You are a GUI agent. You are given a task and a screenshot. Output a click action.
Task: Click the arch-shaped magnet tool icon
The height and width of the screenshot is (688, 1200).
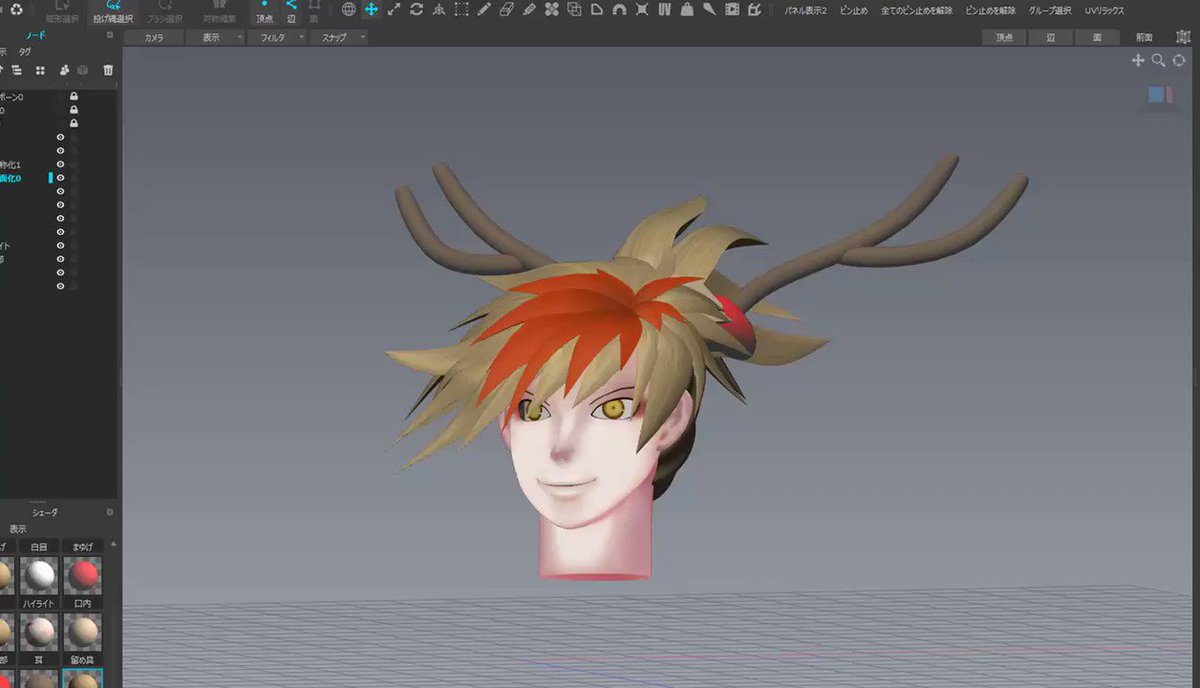[619, 9]
